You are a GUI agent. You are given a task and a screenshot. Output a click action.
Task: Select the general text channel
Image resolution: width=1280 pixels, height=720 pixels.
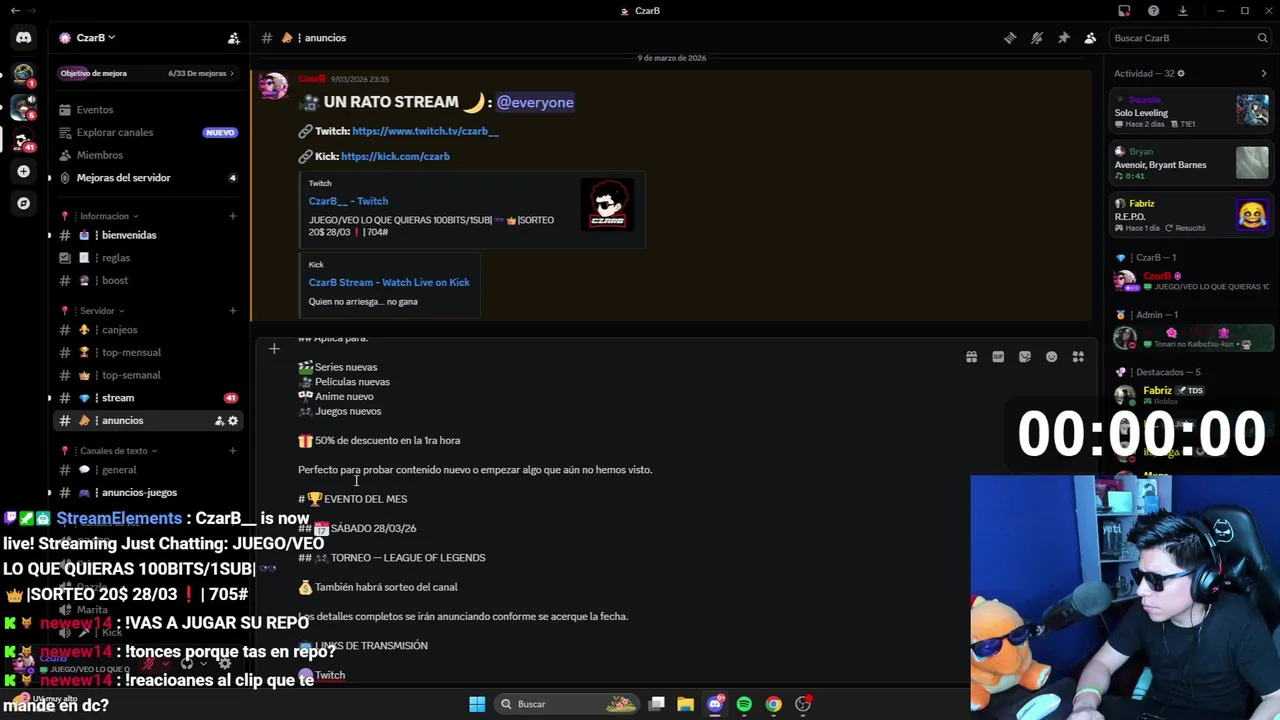146,470
